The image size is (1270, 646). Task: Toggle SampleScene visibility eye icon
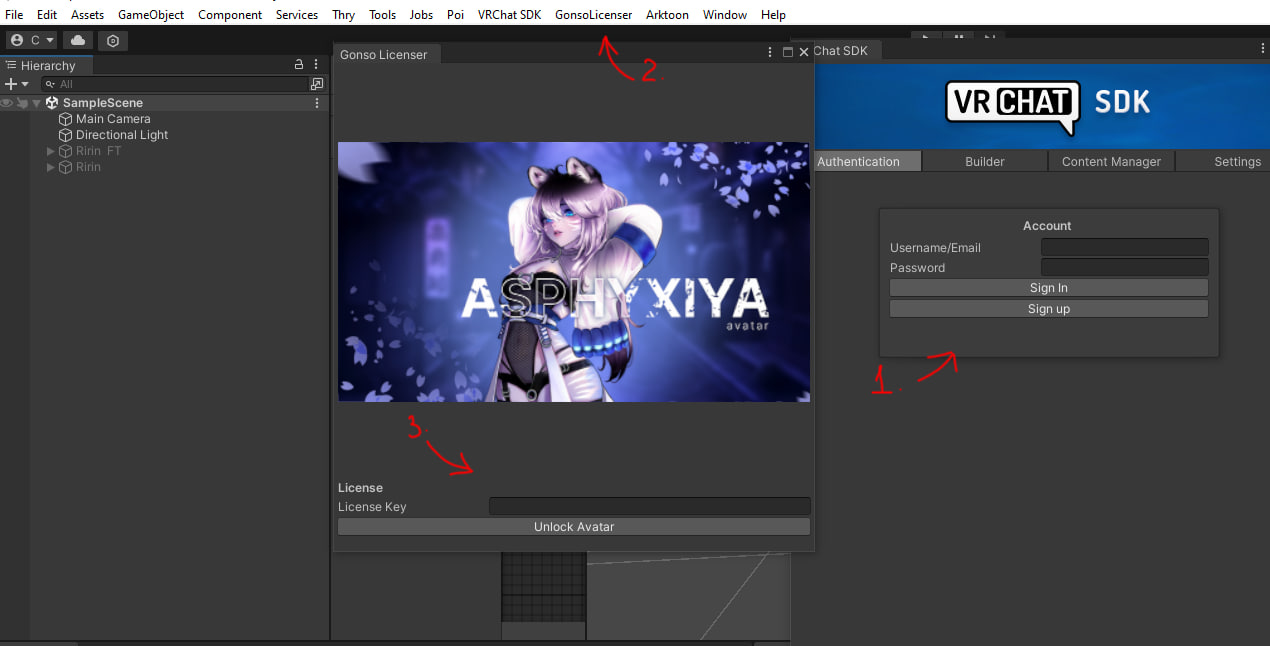tap(7, 103)
